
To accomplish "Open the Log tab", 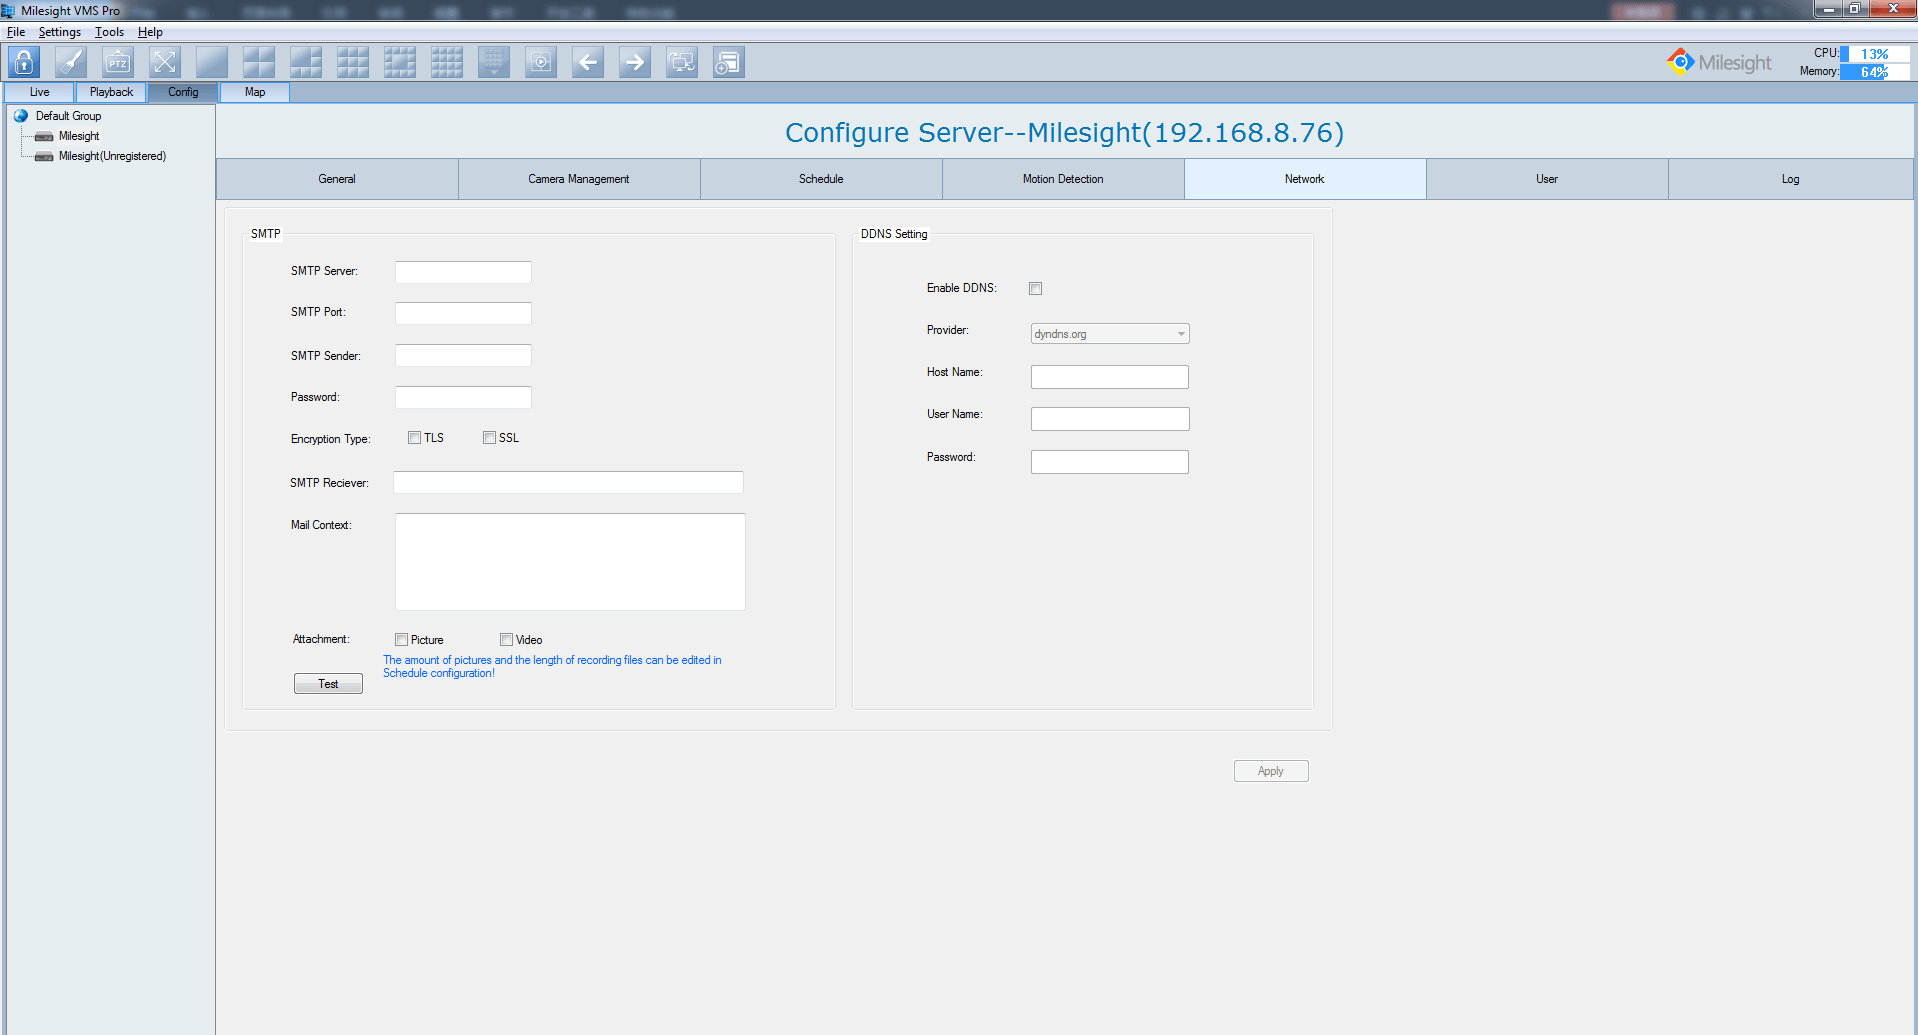I will coord(1790,179).
